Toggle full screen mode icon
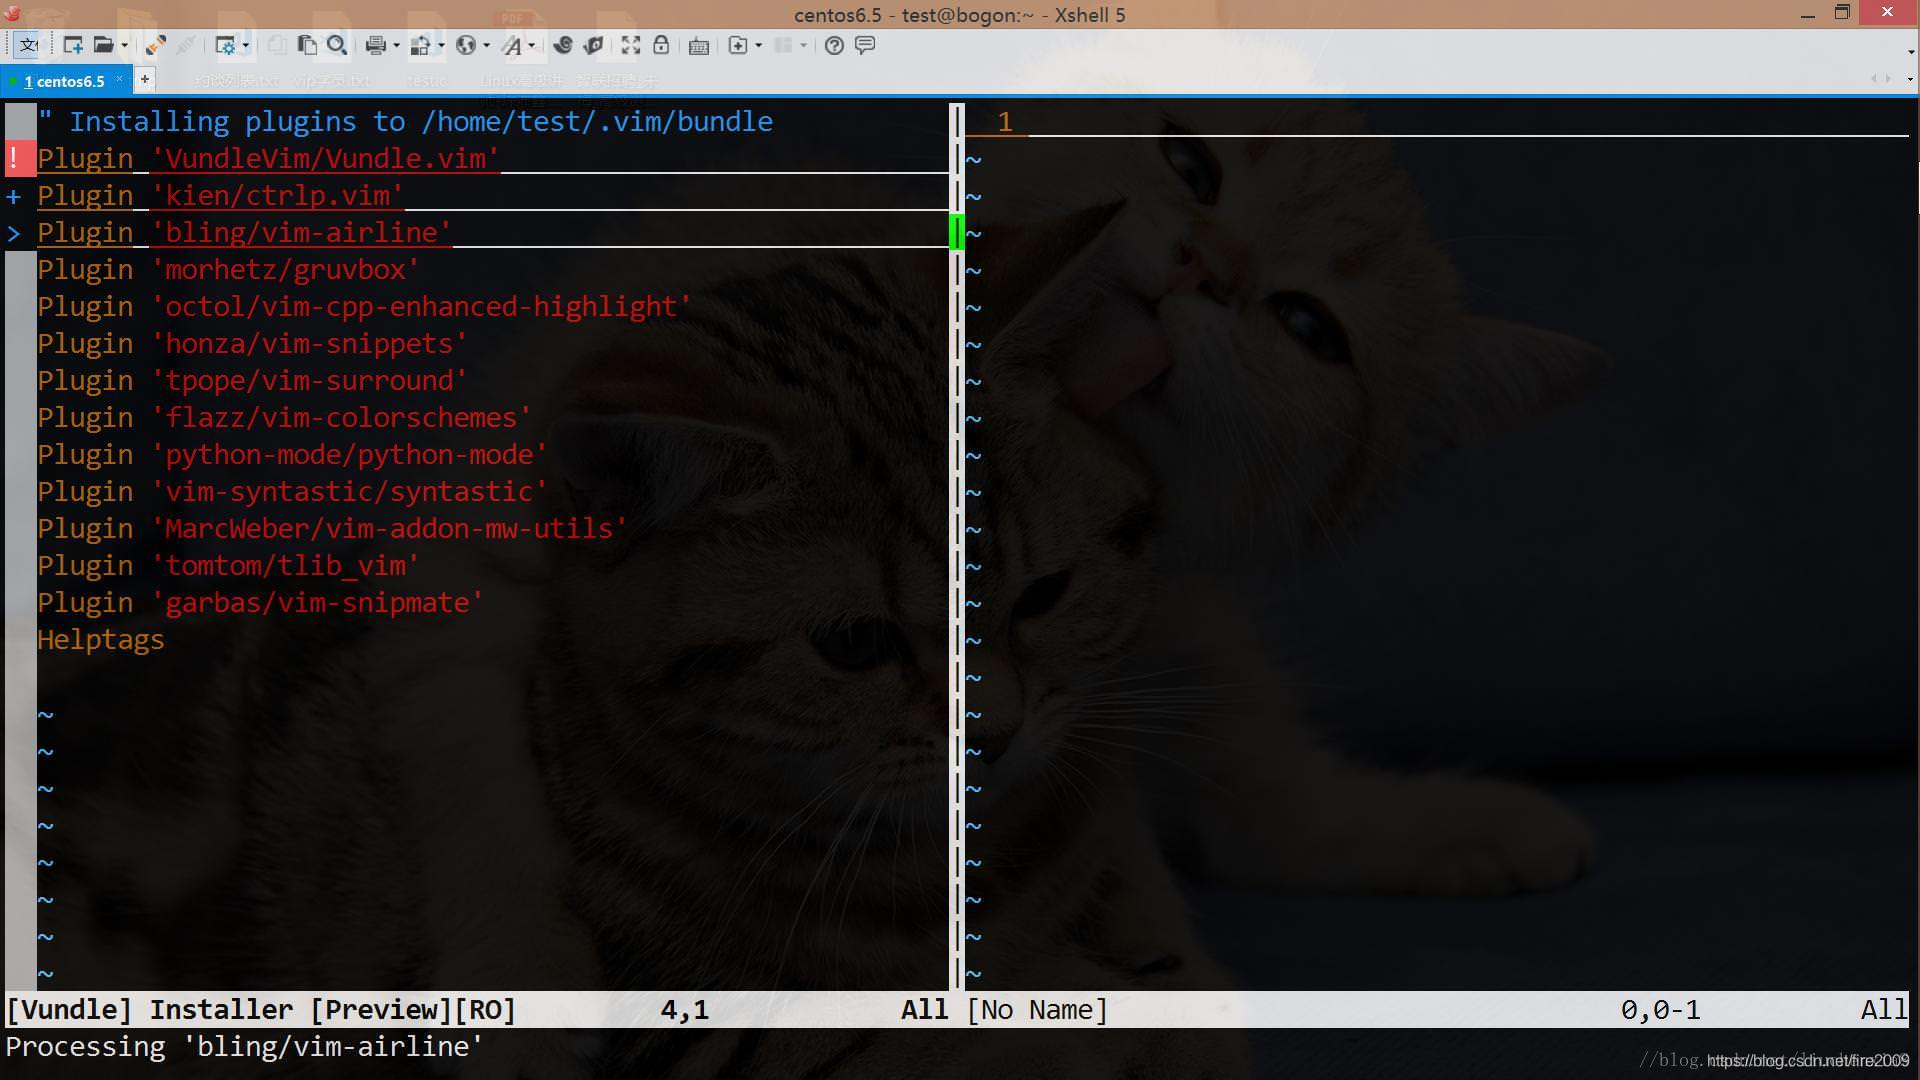The height and width of the screenshot is (1080, 1920). point(630,45)
